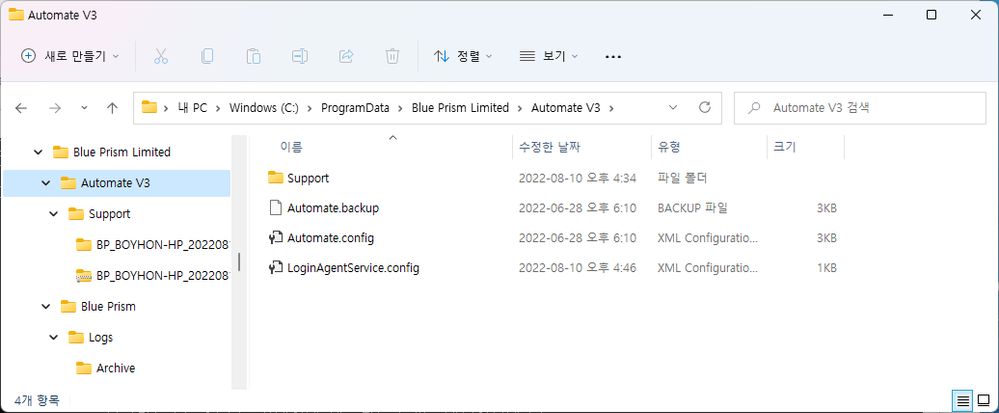Select Logs folder in tree
The height and width of the screenshot is (413, 999).
click(x=101, y=337)
